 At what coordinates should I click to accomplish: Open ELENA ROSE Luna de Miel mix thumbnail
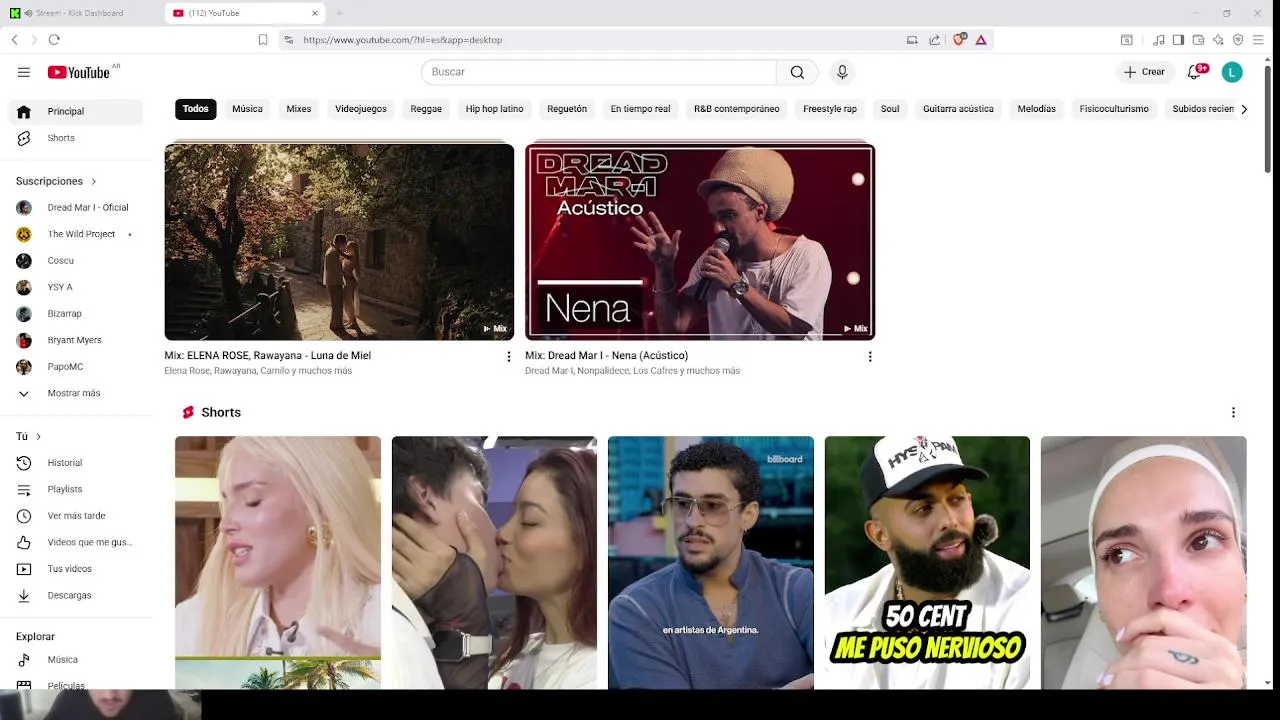[x=339, y=242]
